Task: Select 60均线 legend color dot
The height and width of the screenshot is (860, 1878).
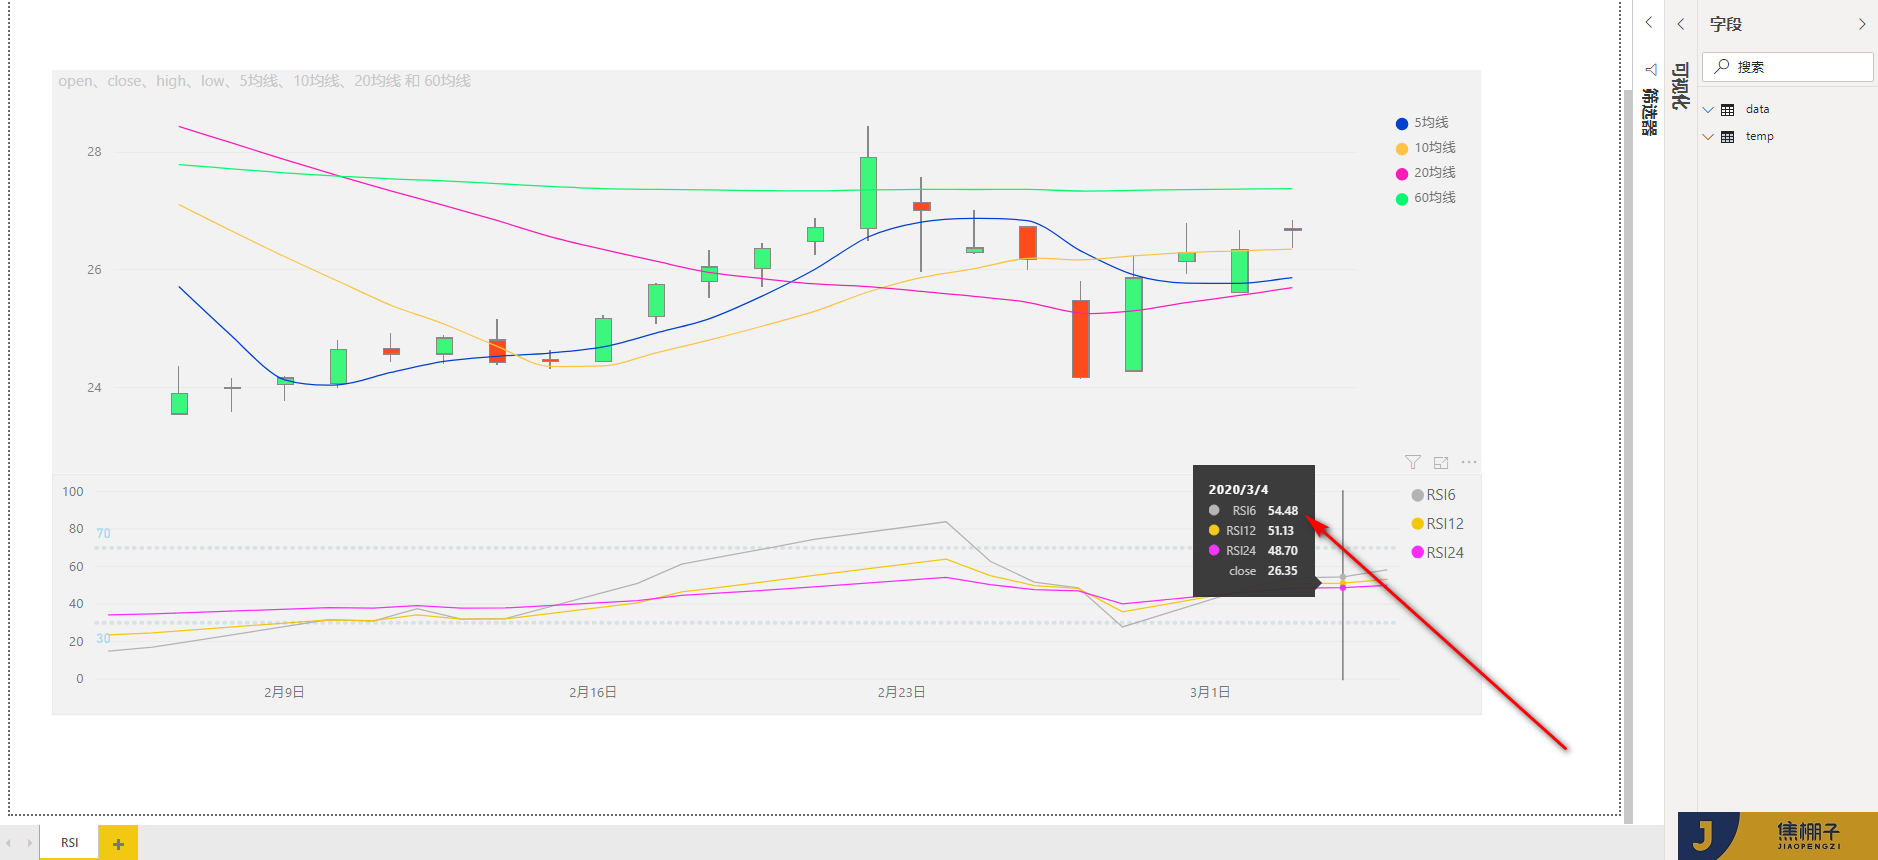Action: point(1401,198)
